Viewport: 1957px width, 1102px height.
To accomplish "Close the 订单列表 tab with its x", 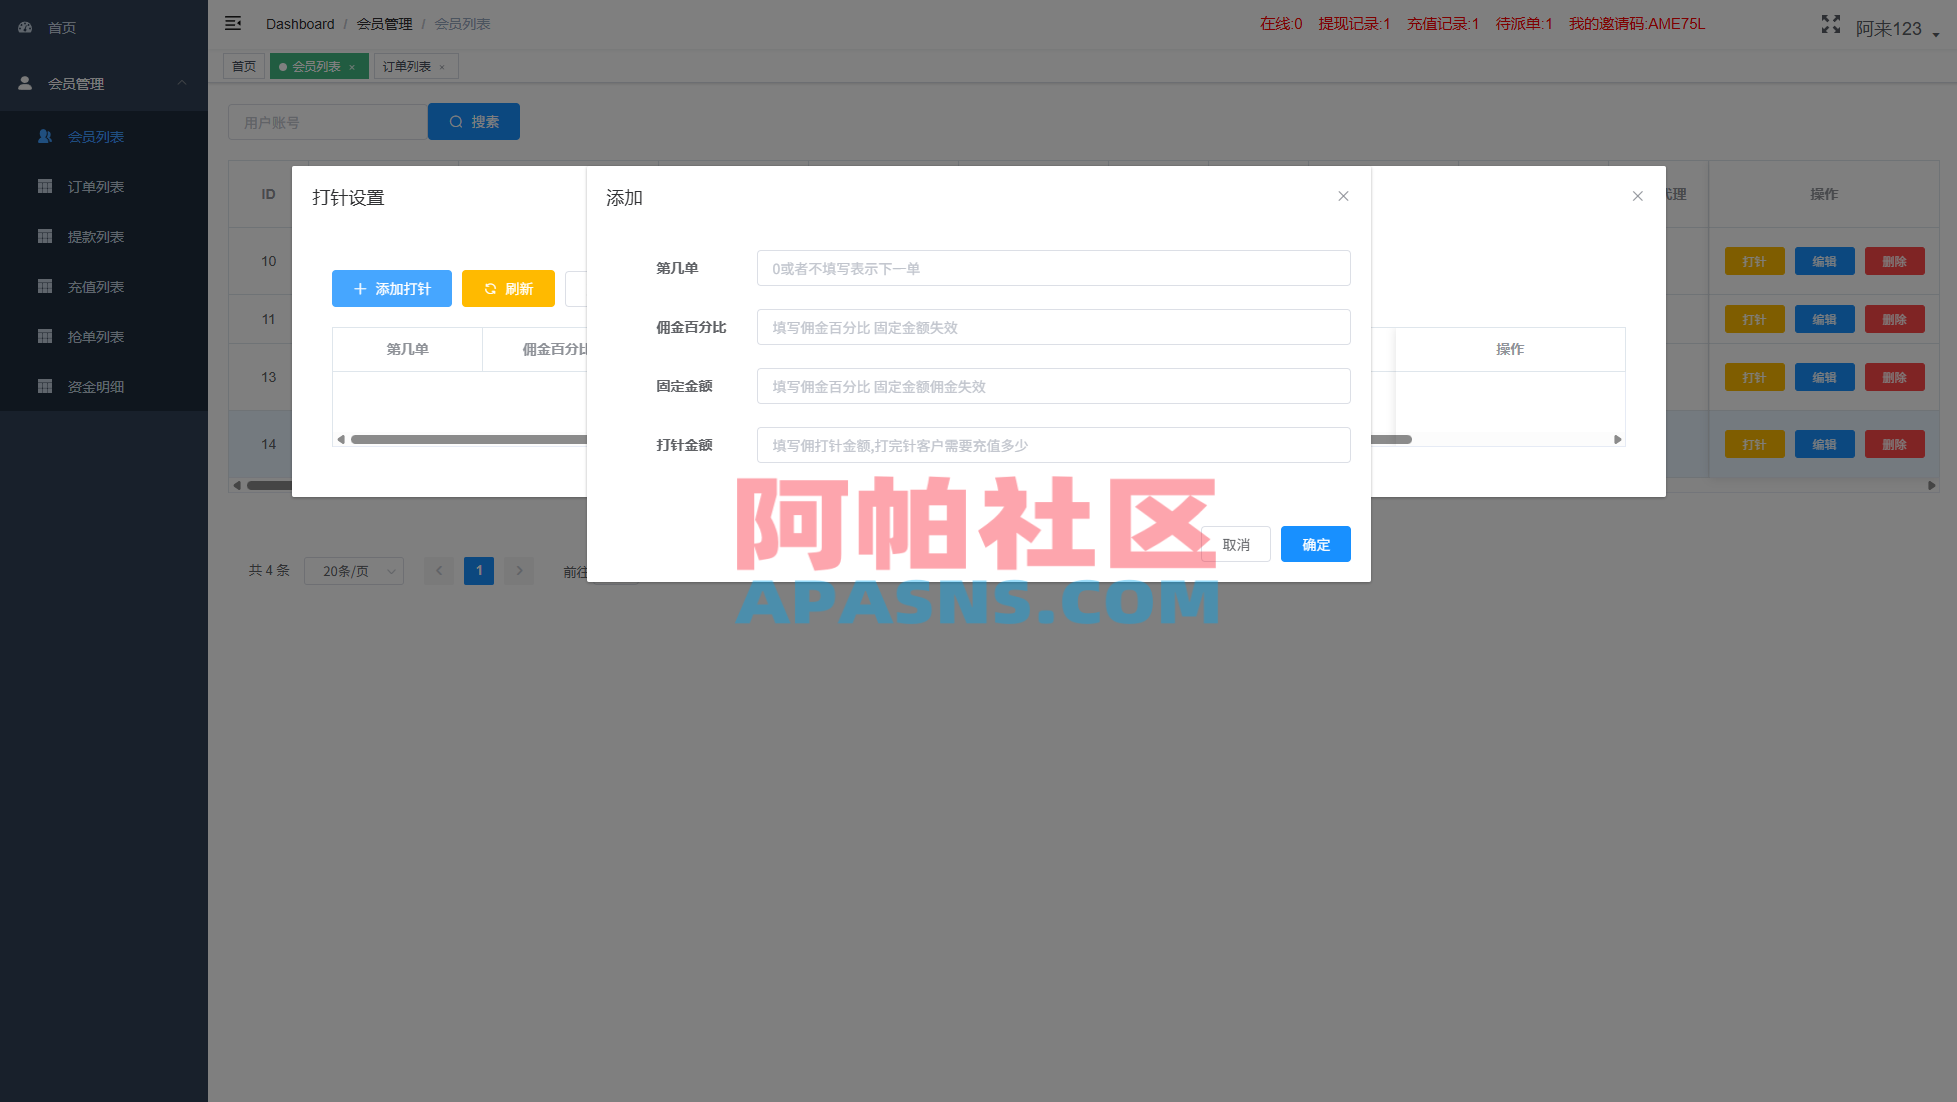I will click(x=442, y=67).
